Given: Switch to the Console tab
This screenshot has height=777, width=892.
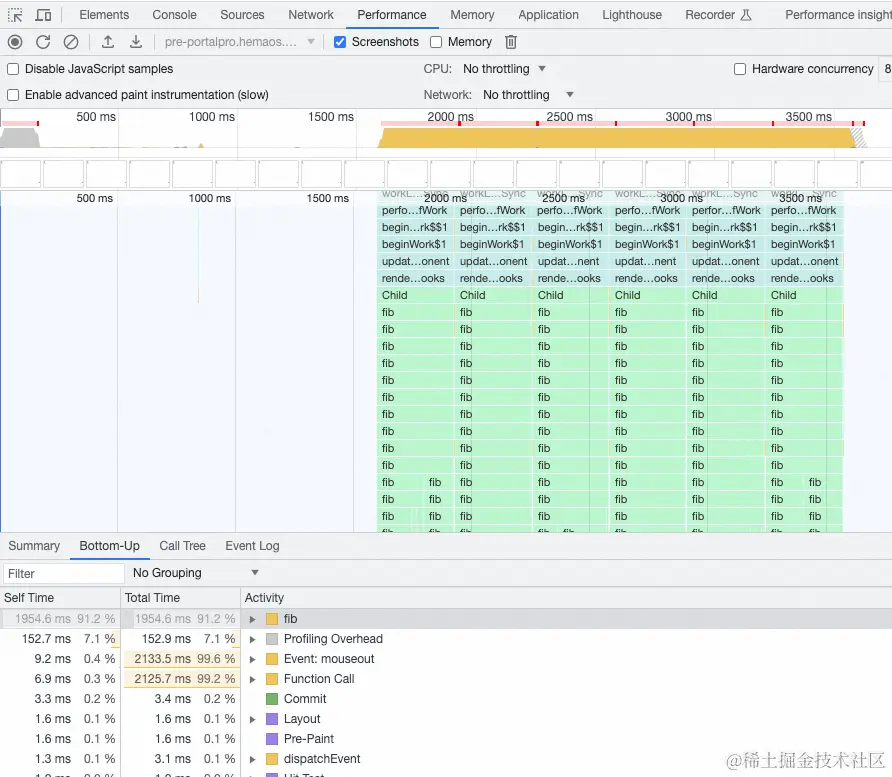Looking at the screenshot, I should click(174, 15).
